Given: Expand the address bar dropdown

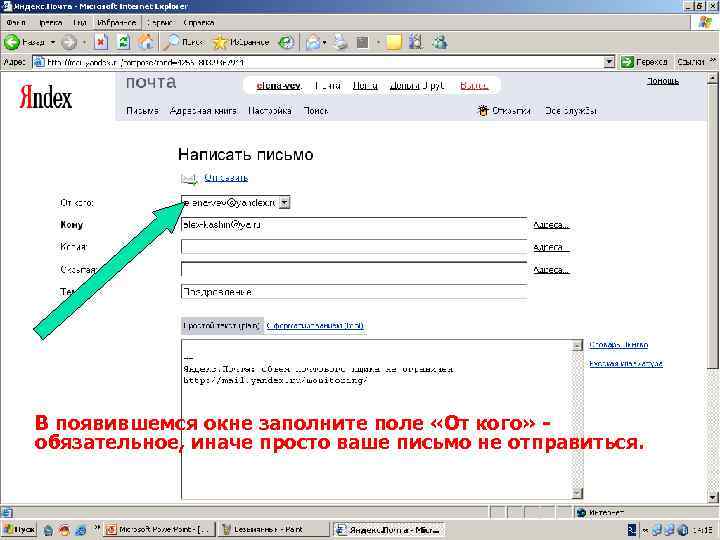Looking at the screenshot, I should point(609,62).
